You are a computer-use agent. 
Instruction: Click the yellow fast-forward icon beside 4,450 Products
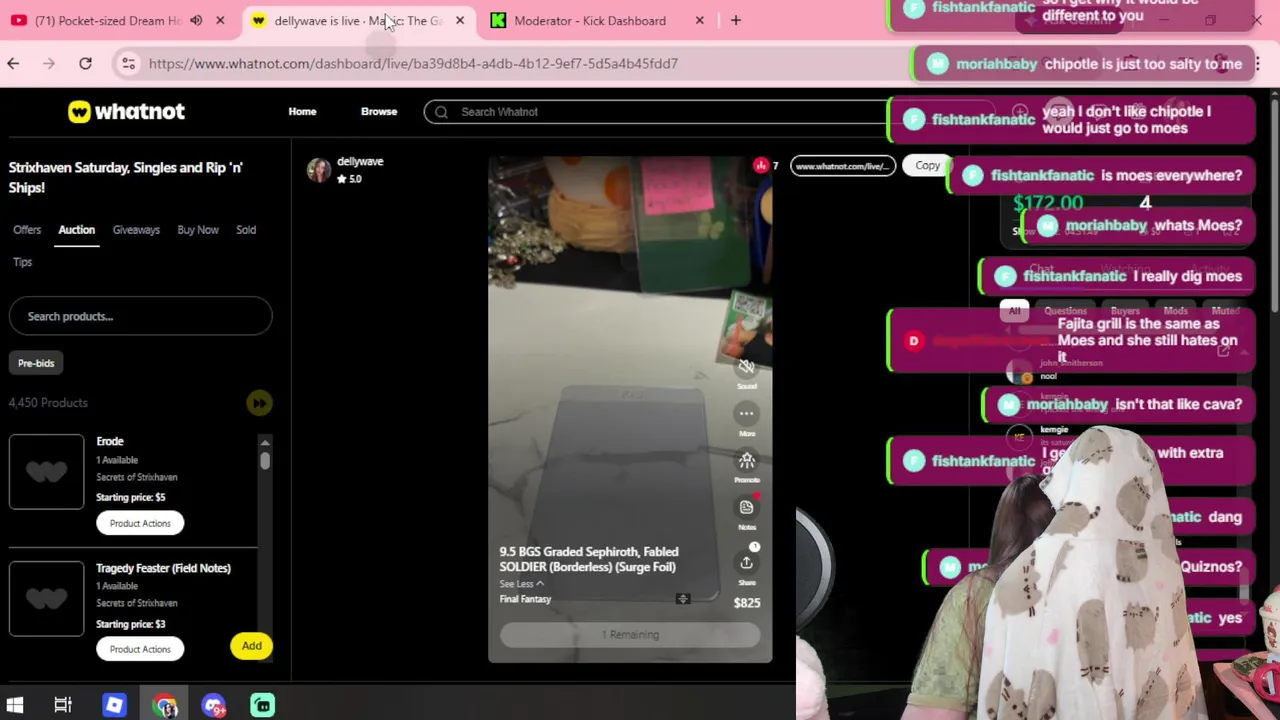pyautogui.click(x=259, y=403)
